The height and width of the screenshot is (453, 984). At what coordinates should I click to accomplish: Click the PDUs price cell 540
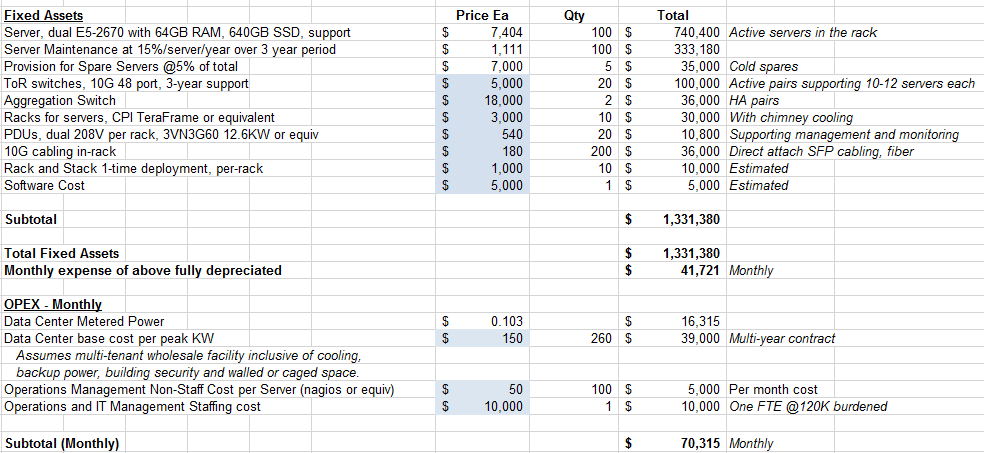click(x=483, y=134)
